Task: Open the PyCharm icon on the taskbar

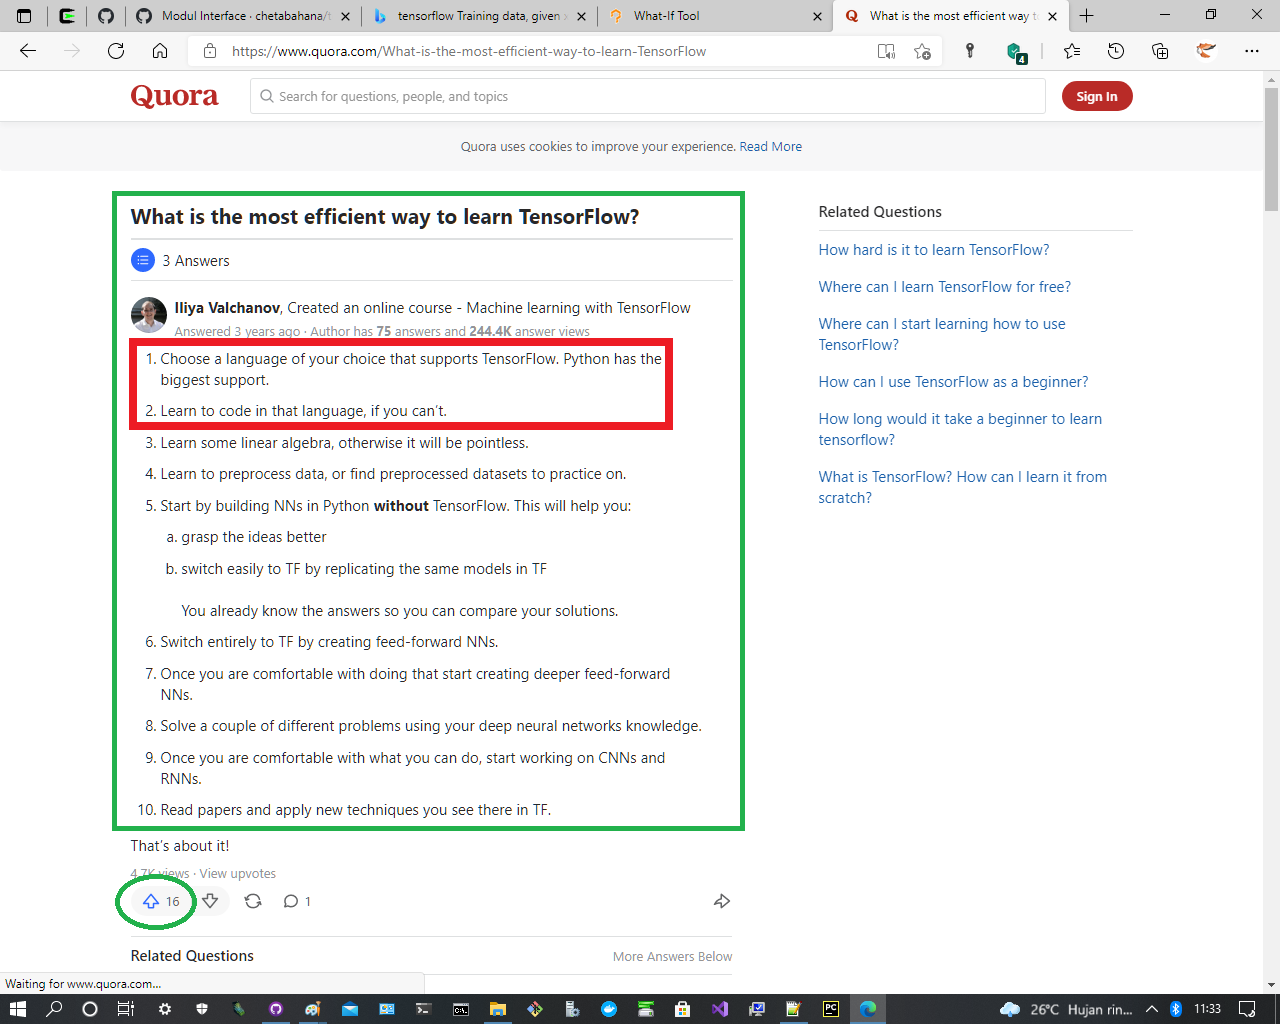Action: [831, 1009]
